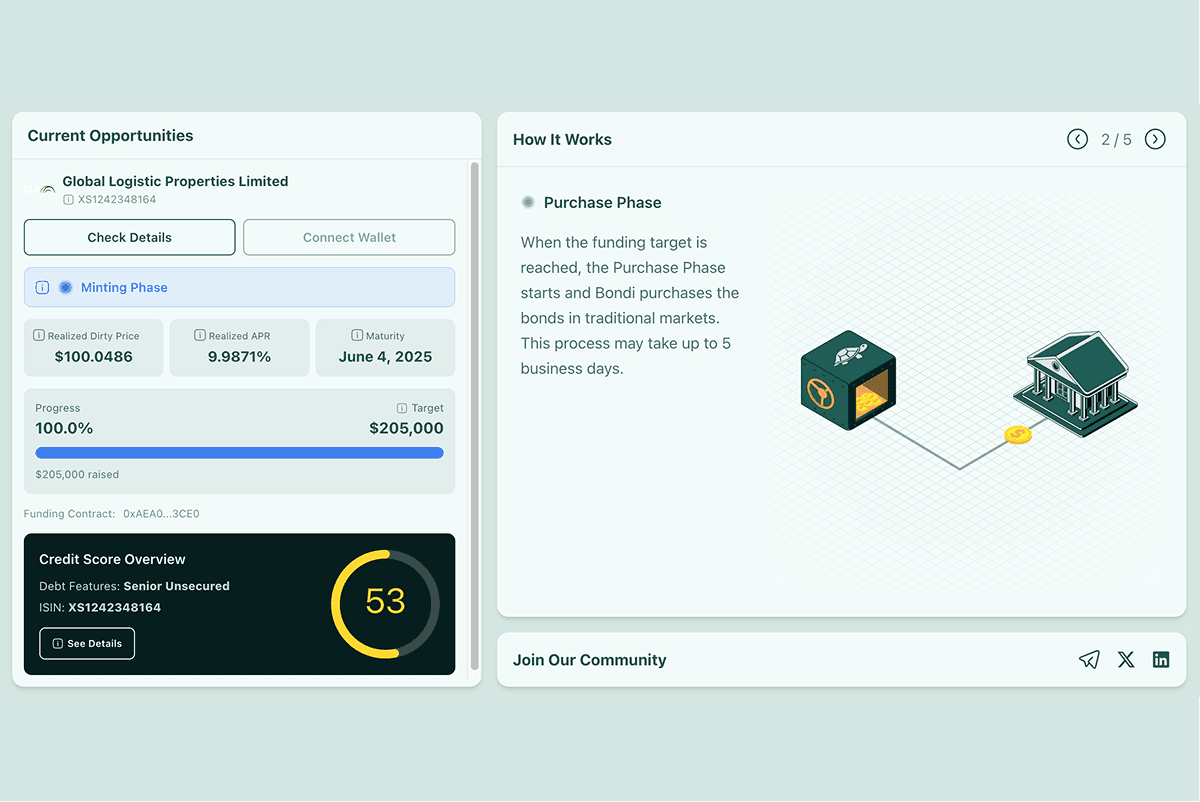Click Realized Dirty Price info icon
This screenshot has height=802, width=1200.
click(39, 336)
